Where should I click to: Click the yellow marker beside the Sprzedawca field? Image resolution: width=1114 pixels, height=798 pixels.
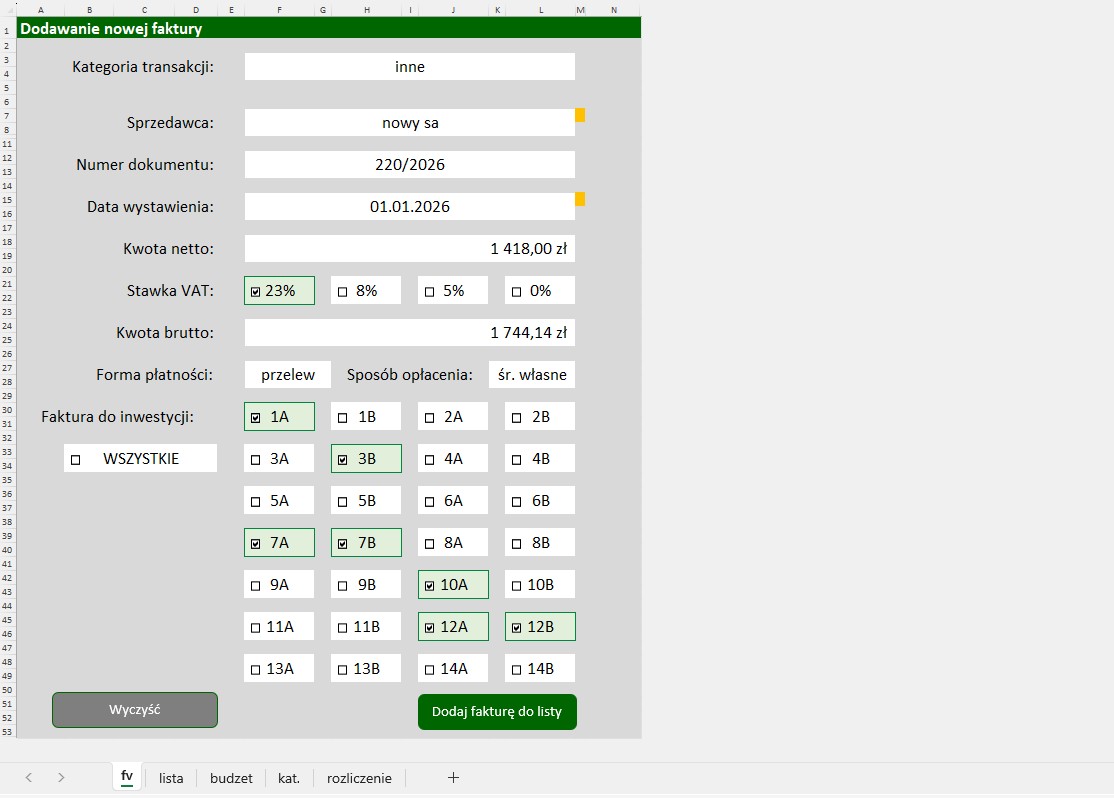(x=580, y=115)
